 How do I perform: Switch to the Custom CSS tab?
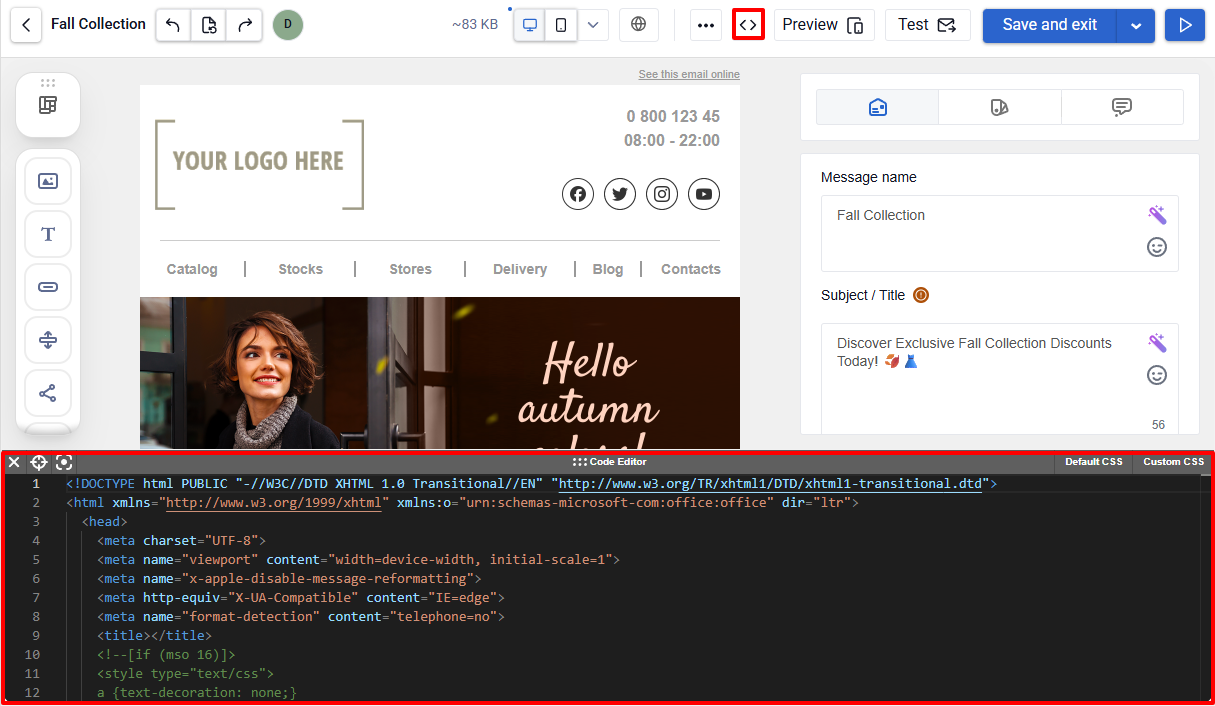click(x=1173, y=462)
